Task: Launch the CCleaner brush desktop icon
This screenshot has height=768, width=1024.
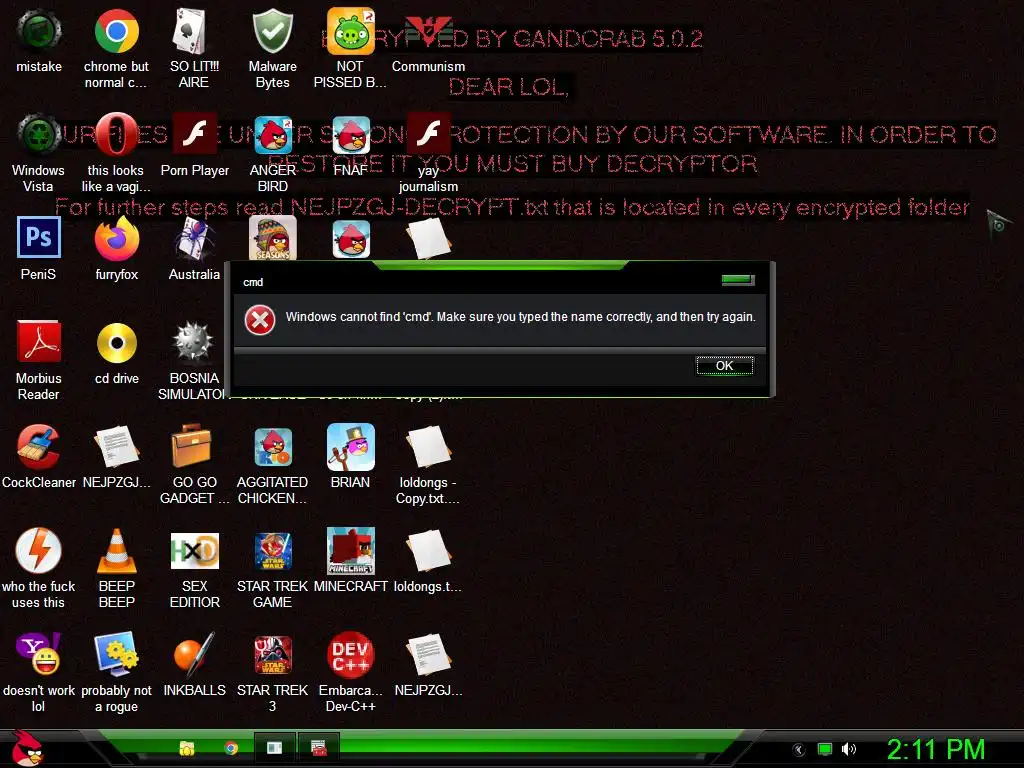Action: pos(39,456)
